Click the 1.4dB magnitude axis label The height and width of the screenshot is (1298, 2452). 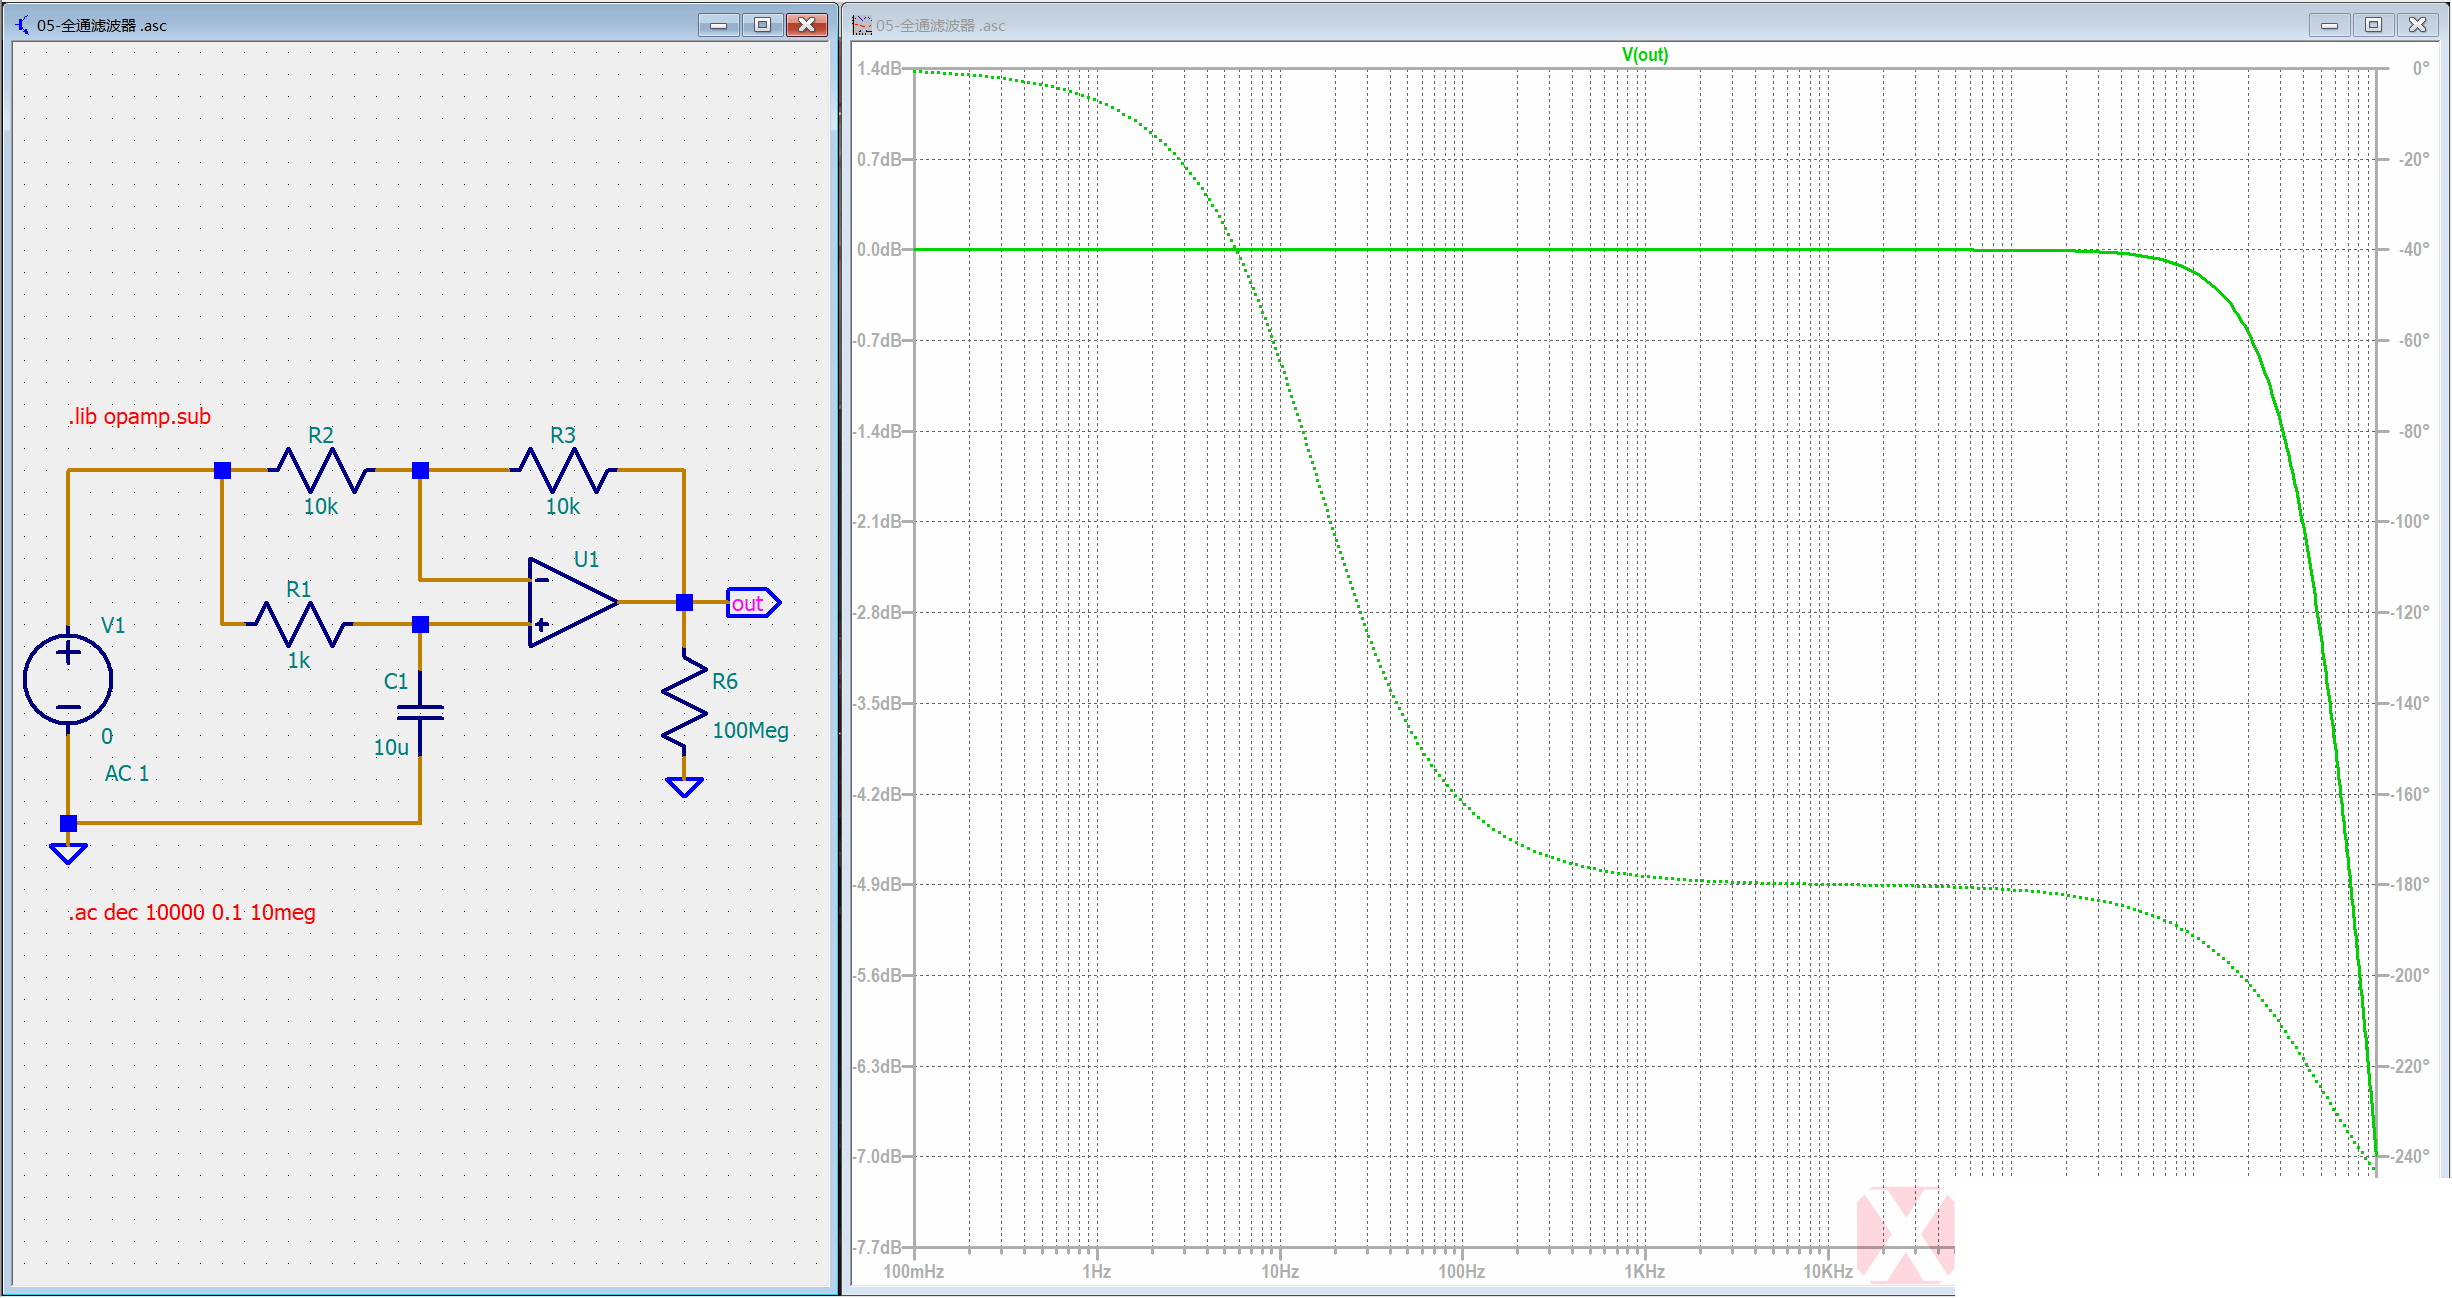(x=878, y=68)
